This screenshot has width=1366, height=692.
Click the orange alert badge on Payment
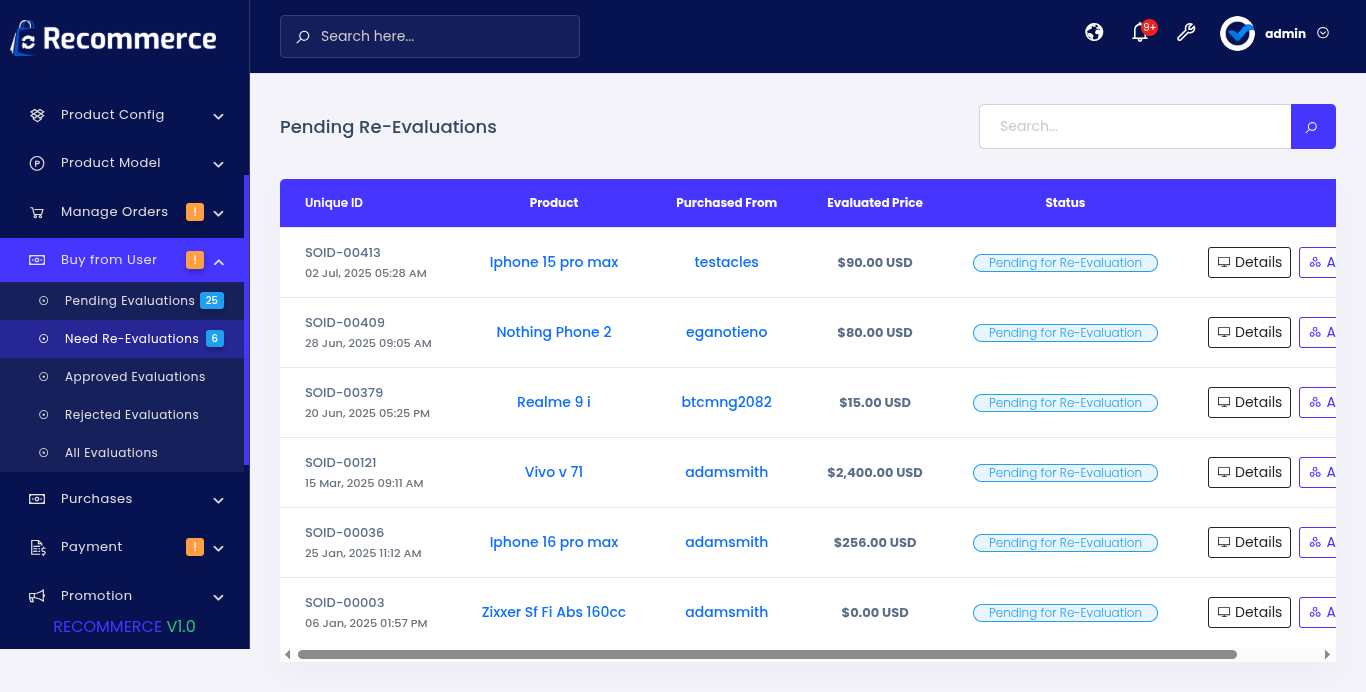pyautogui.click(x=195, y=547)
